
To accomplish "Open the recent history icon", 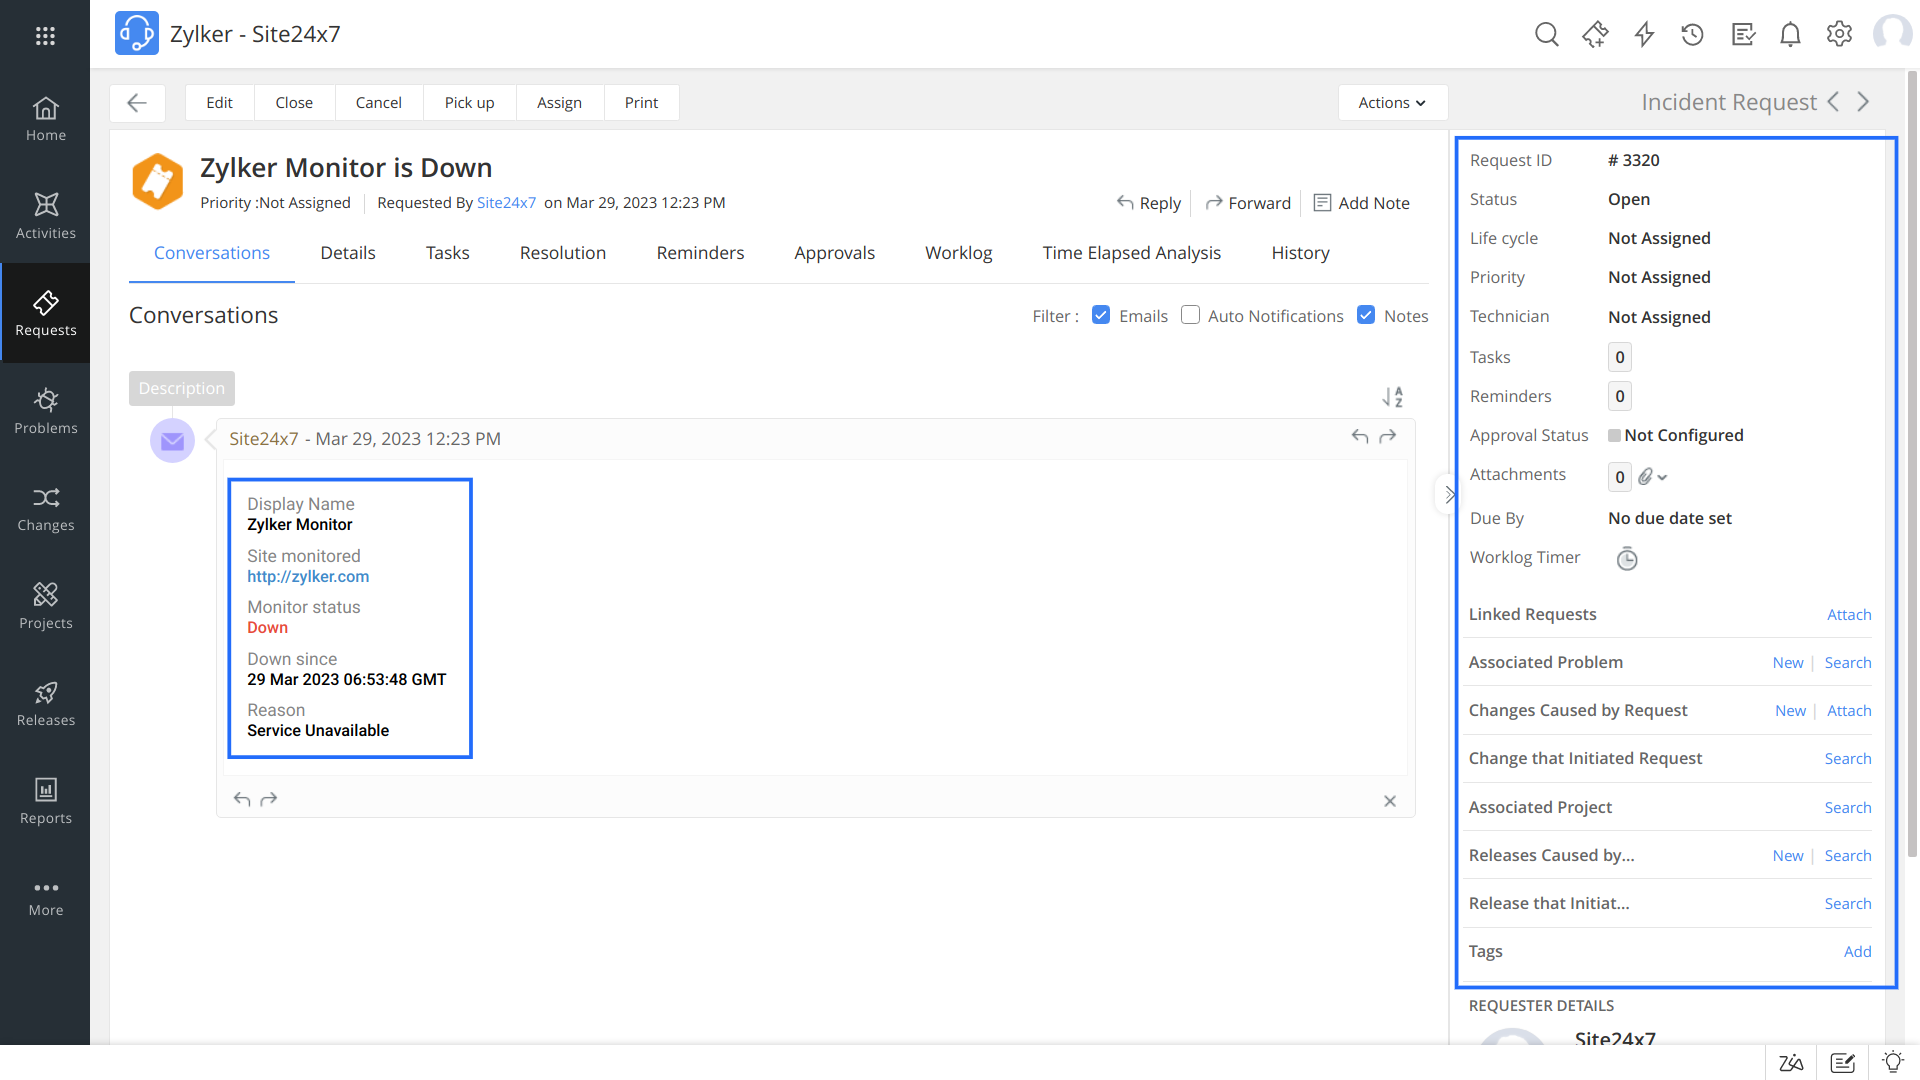I will tap(1693, 33).
